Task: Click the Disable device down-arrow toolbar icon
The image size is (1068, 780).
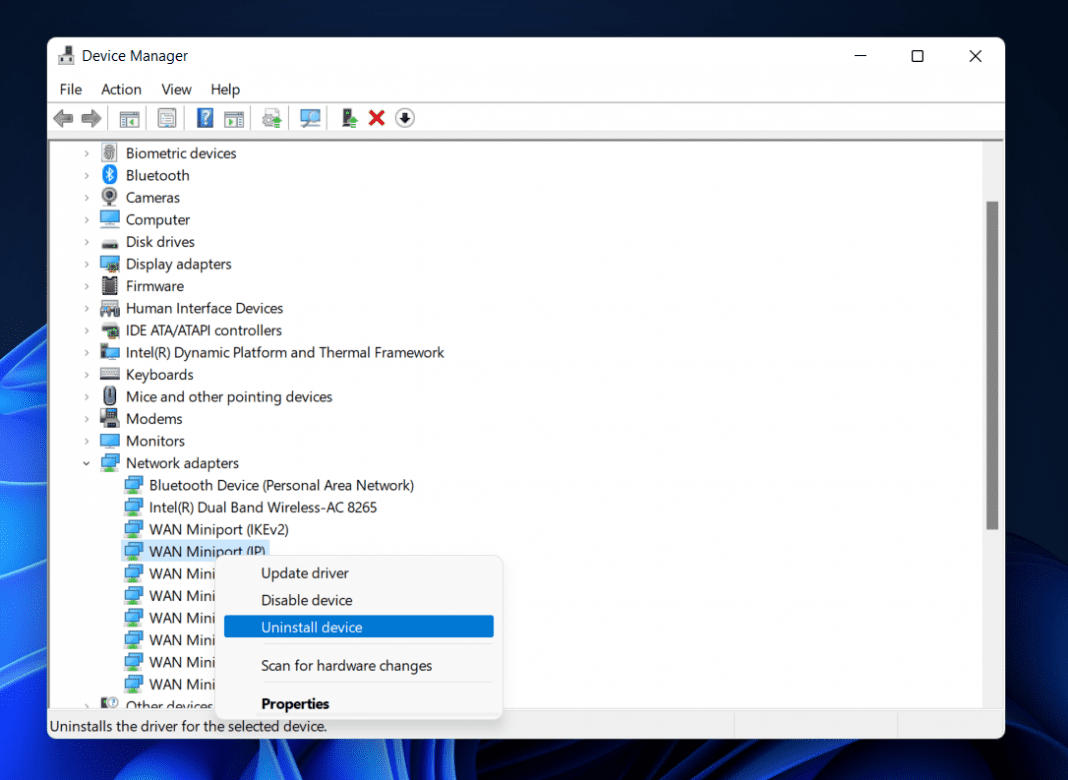Action: click(x=405, y=117)
